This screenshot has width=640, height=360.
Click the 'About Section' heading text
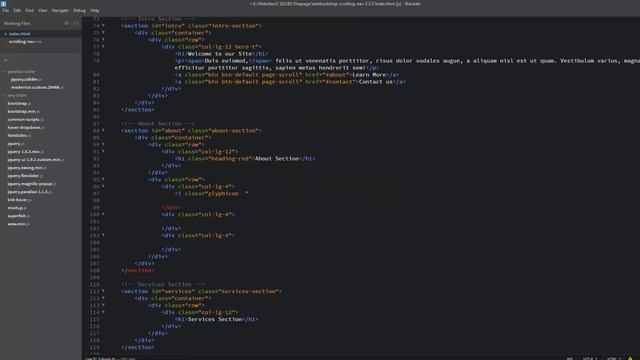[x=277, y=158]
